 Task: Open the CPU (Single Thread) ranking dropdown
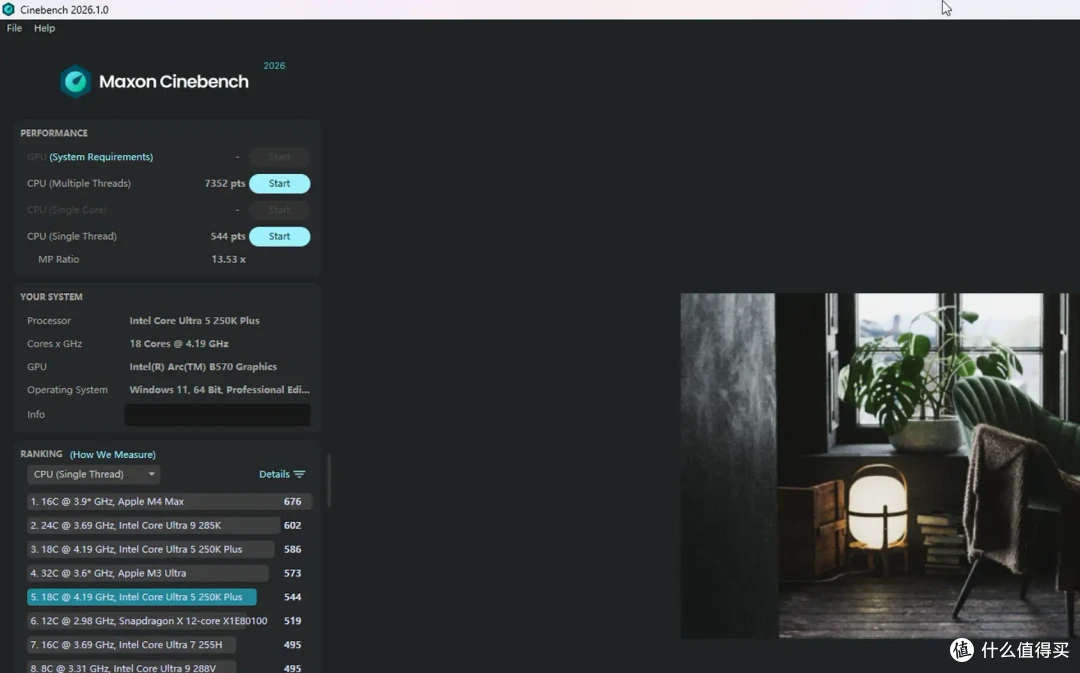tap(94, 474)
